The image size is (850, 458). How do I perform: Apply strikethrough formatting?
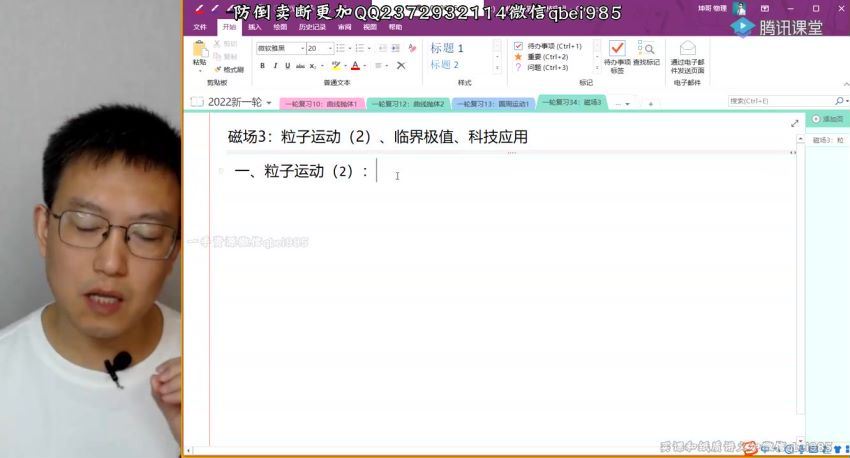pos(300,66)
